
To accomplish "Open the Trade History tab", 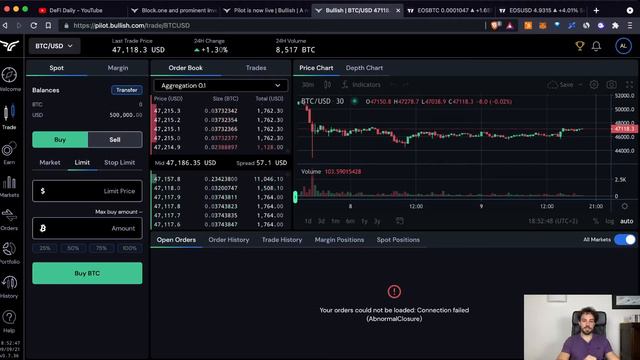I will [x=282, y=240].
